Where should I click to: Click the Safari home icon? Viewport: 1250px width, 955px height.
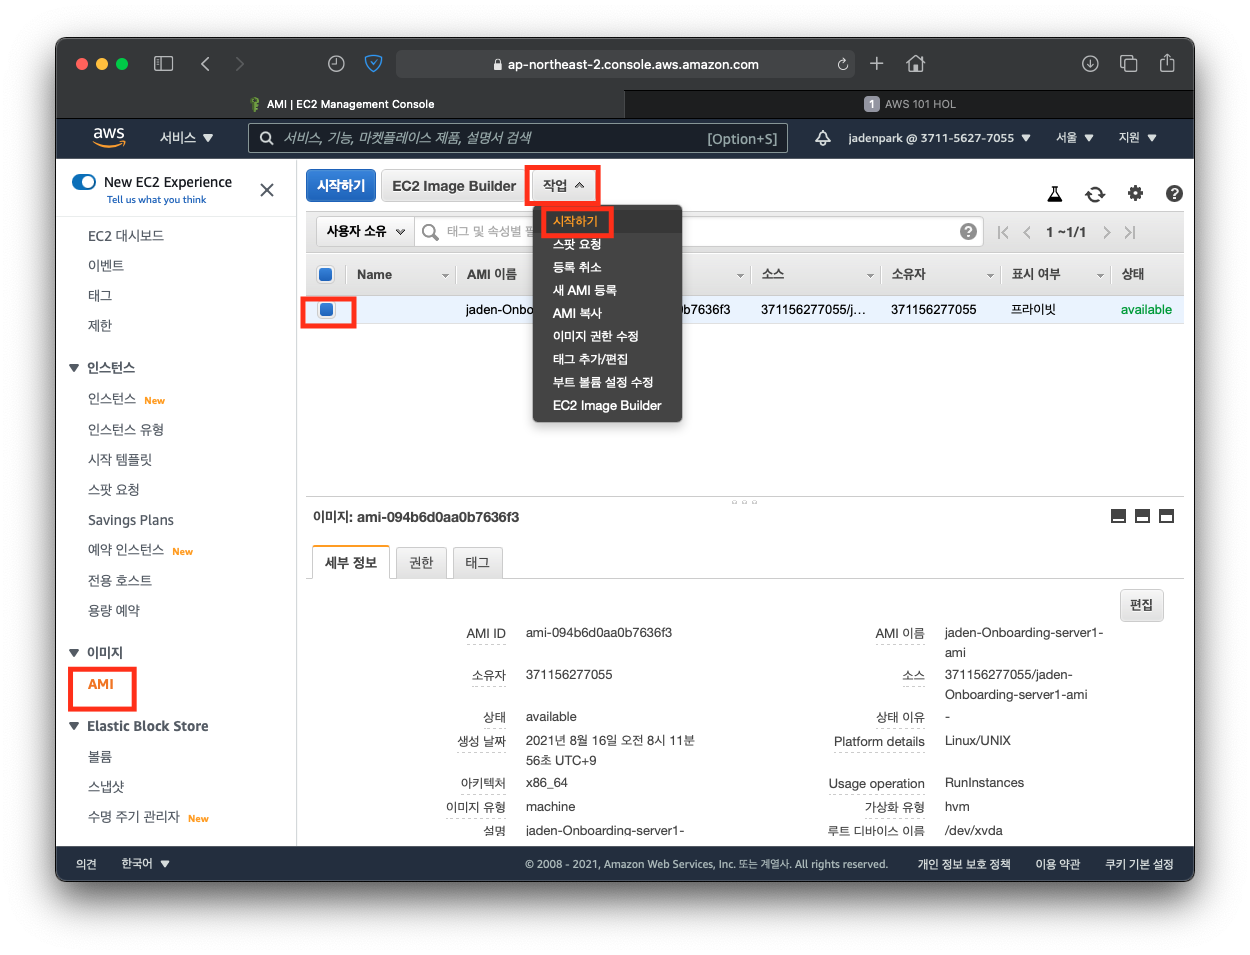coord(915,64)
